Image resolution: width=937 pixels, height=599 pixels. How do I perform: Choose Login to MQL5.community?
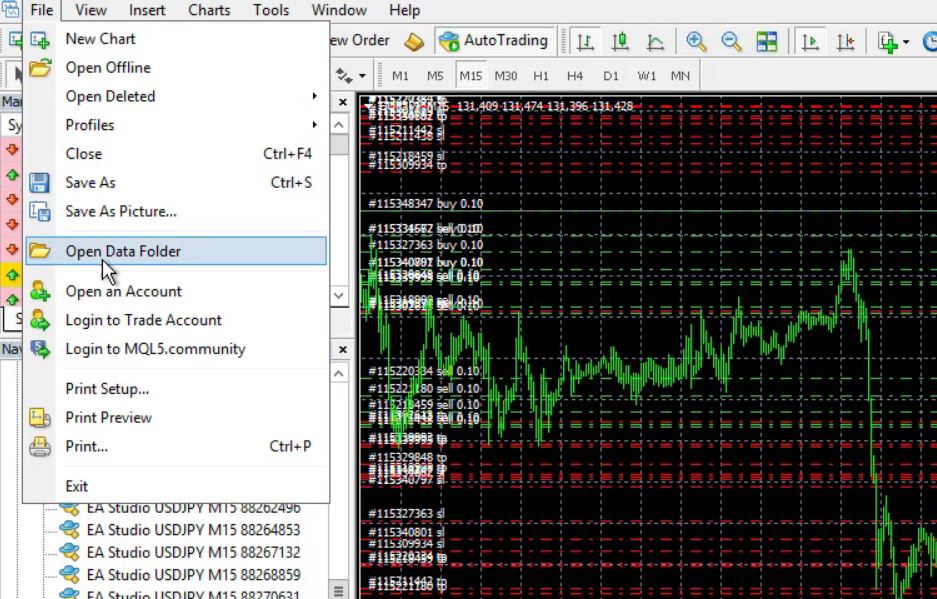176,349
